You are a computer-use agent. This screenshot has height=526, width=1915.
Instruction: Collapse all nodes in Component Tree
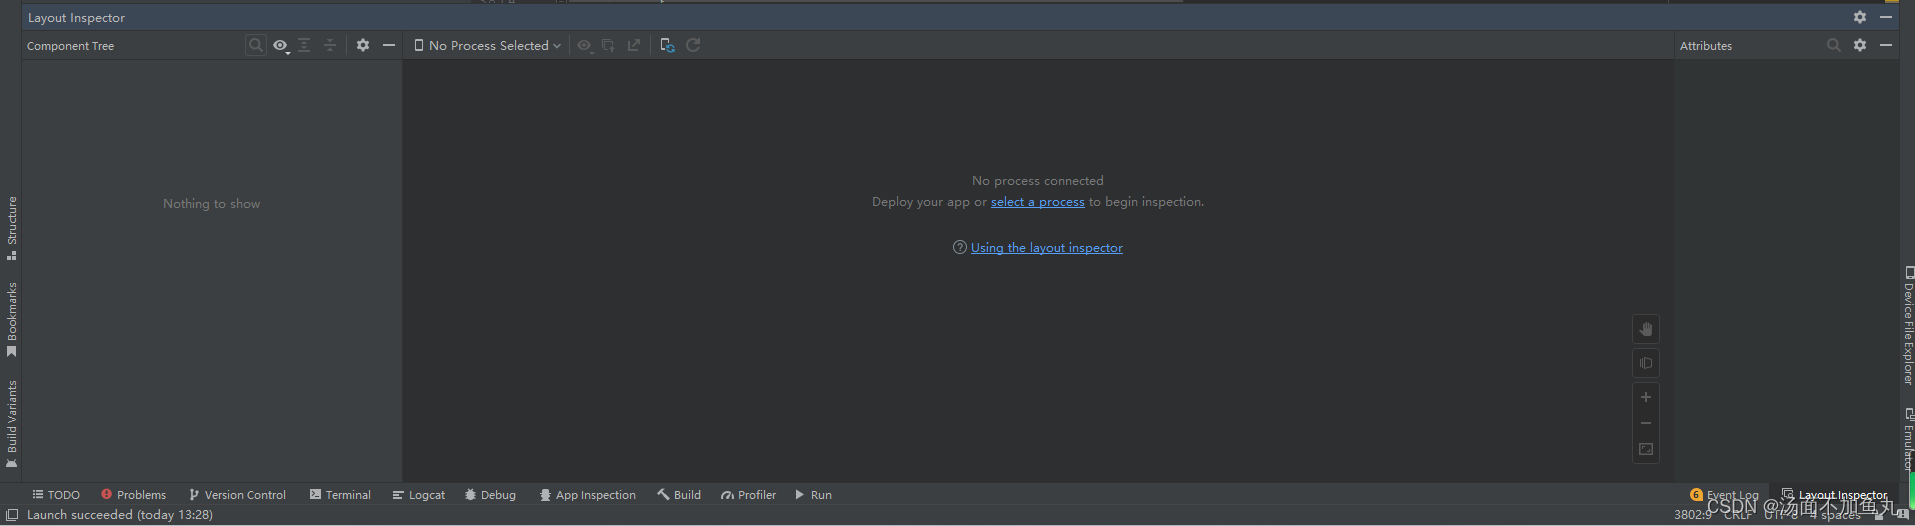tap(330, 45)
